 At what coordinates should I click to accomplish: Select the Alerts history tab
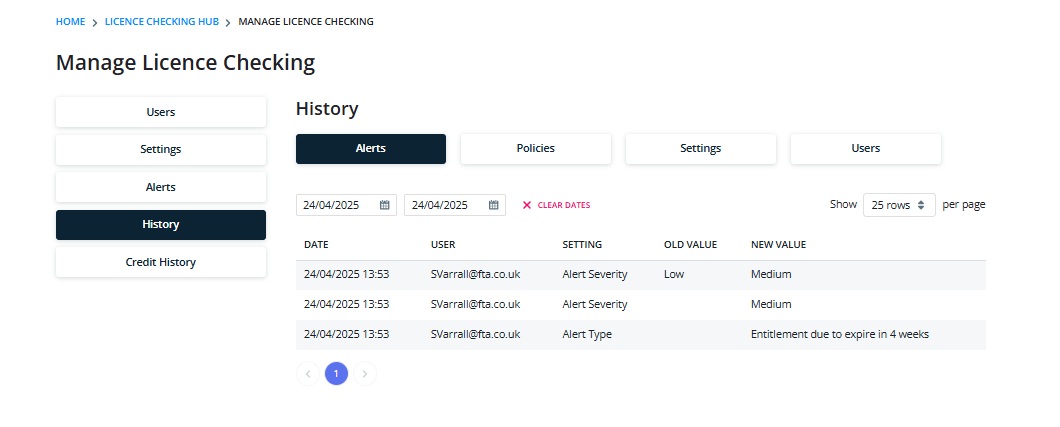click(x=370, y=149)
